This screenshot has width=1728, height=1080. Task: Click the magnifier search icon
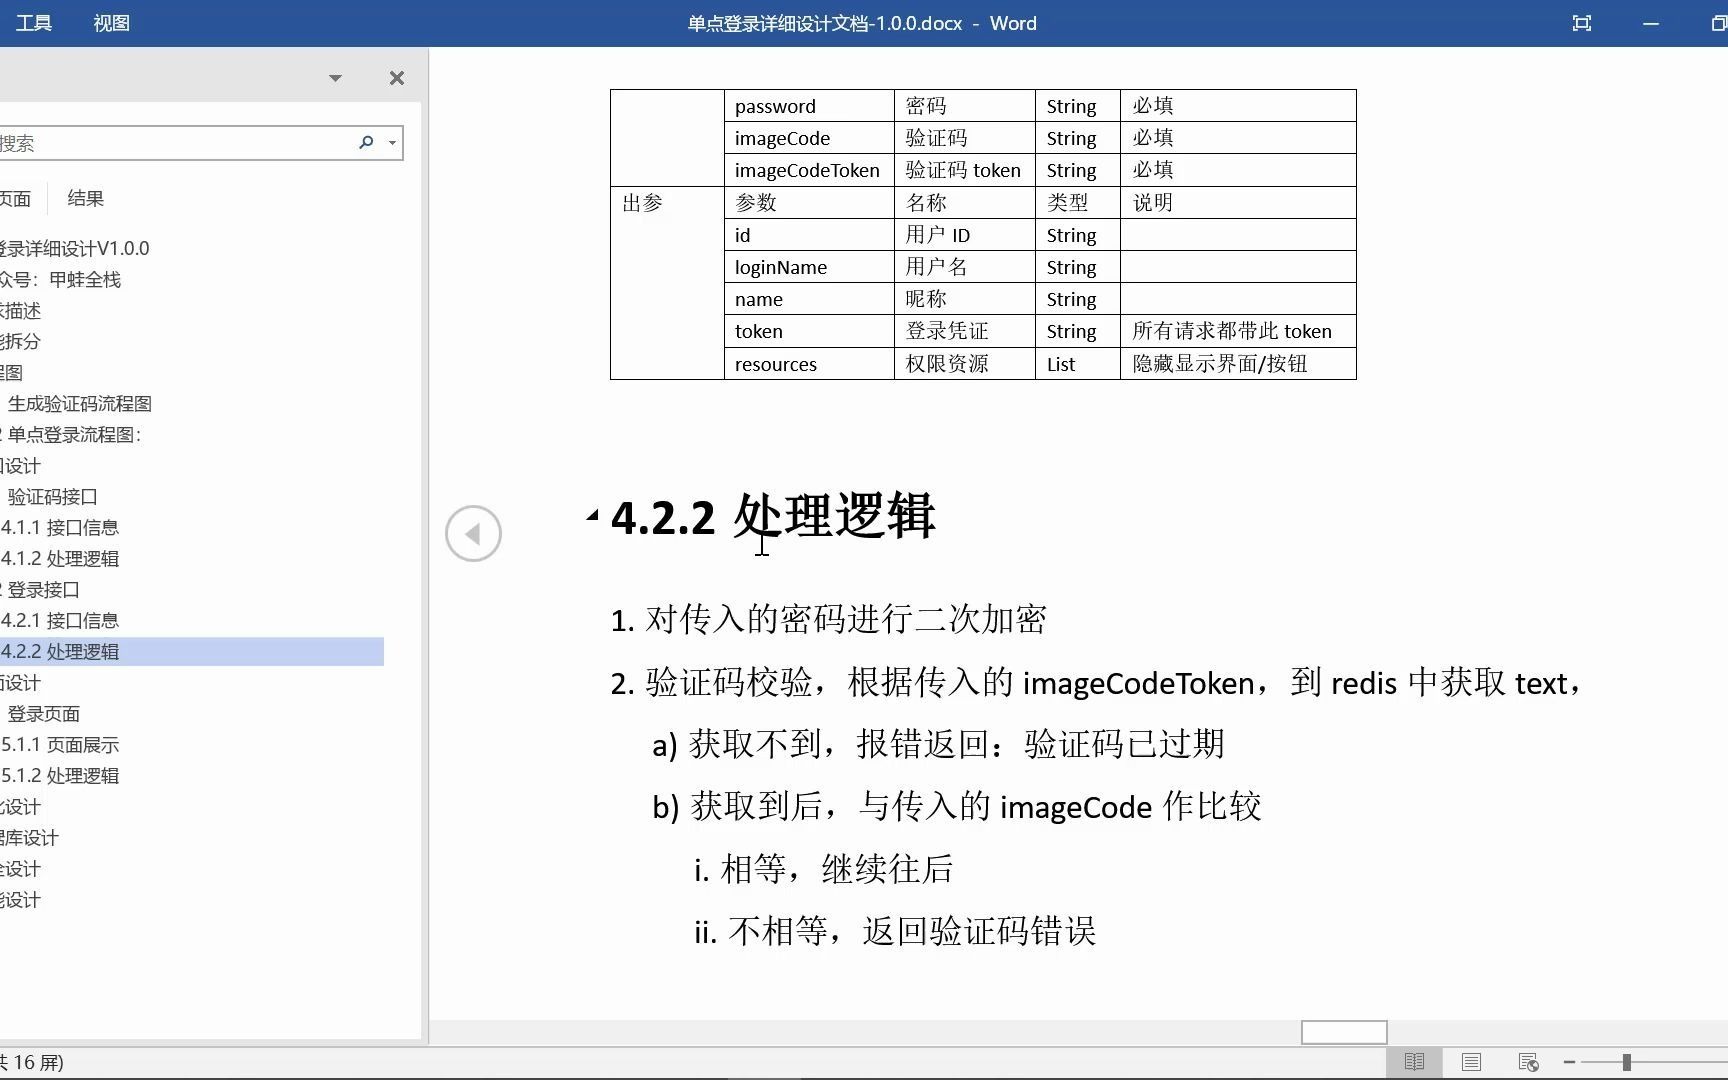366,143
